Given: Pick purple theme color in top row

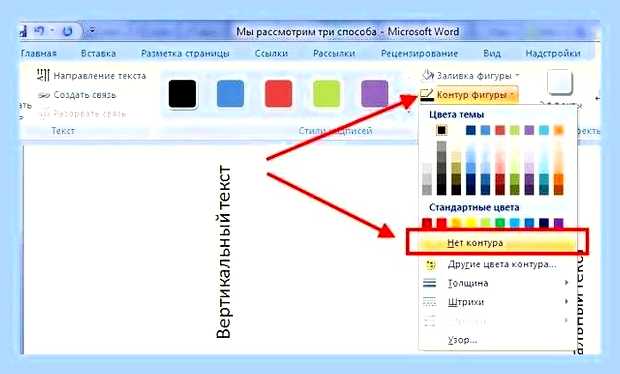Looking at the screenshot, I should pos(529,130).
